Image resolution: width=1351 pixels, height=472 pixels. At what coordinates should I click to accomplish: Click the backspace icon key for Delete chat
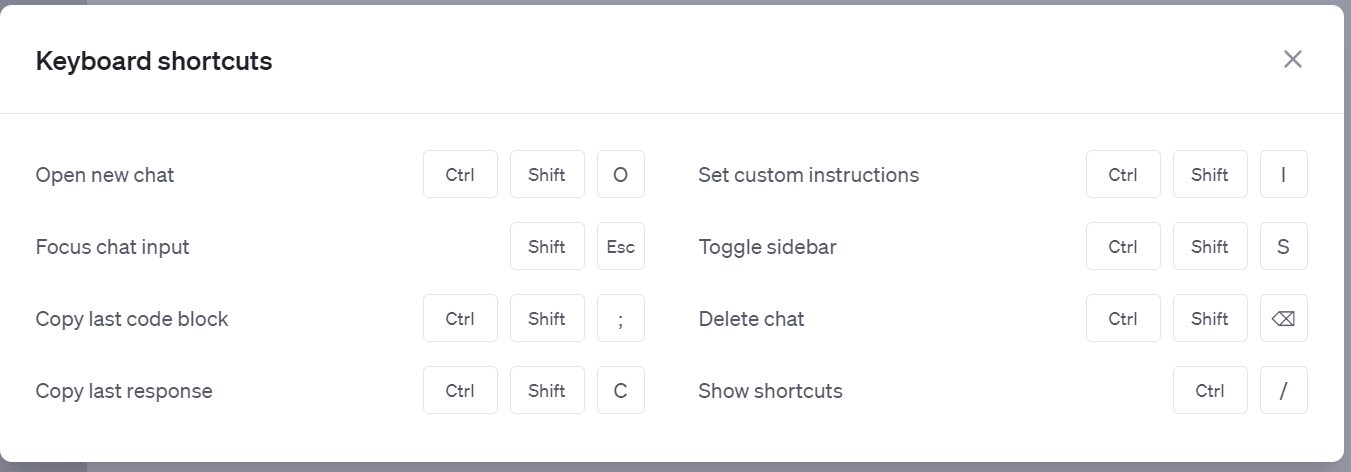pos(1284,319)
